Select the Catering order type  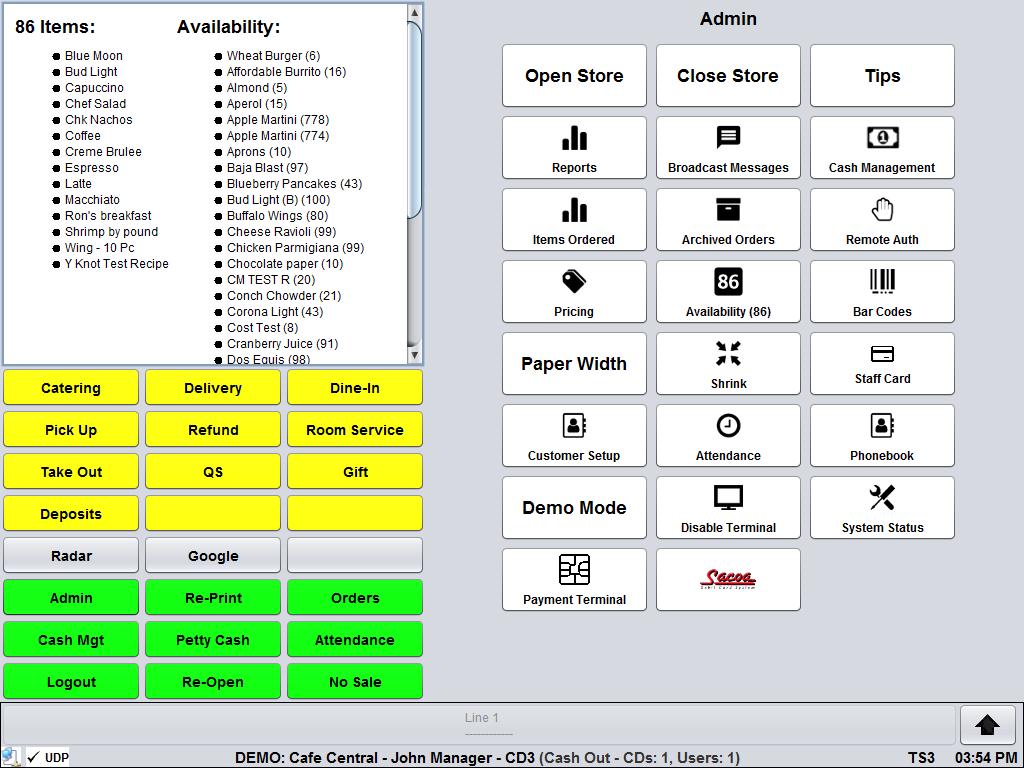point(71,387)
